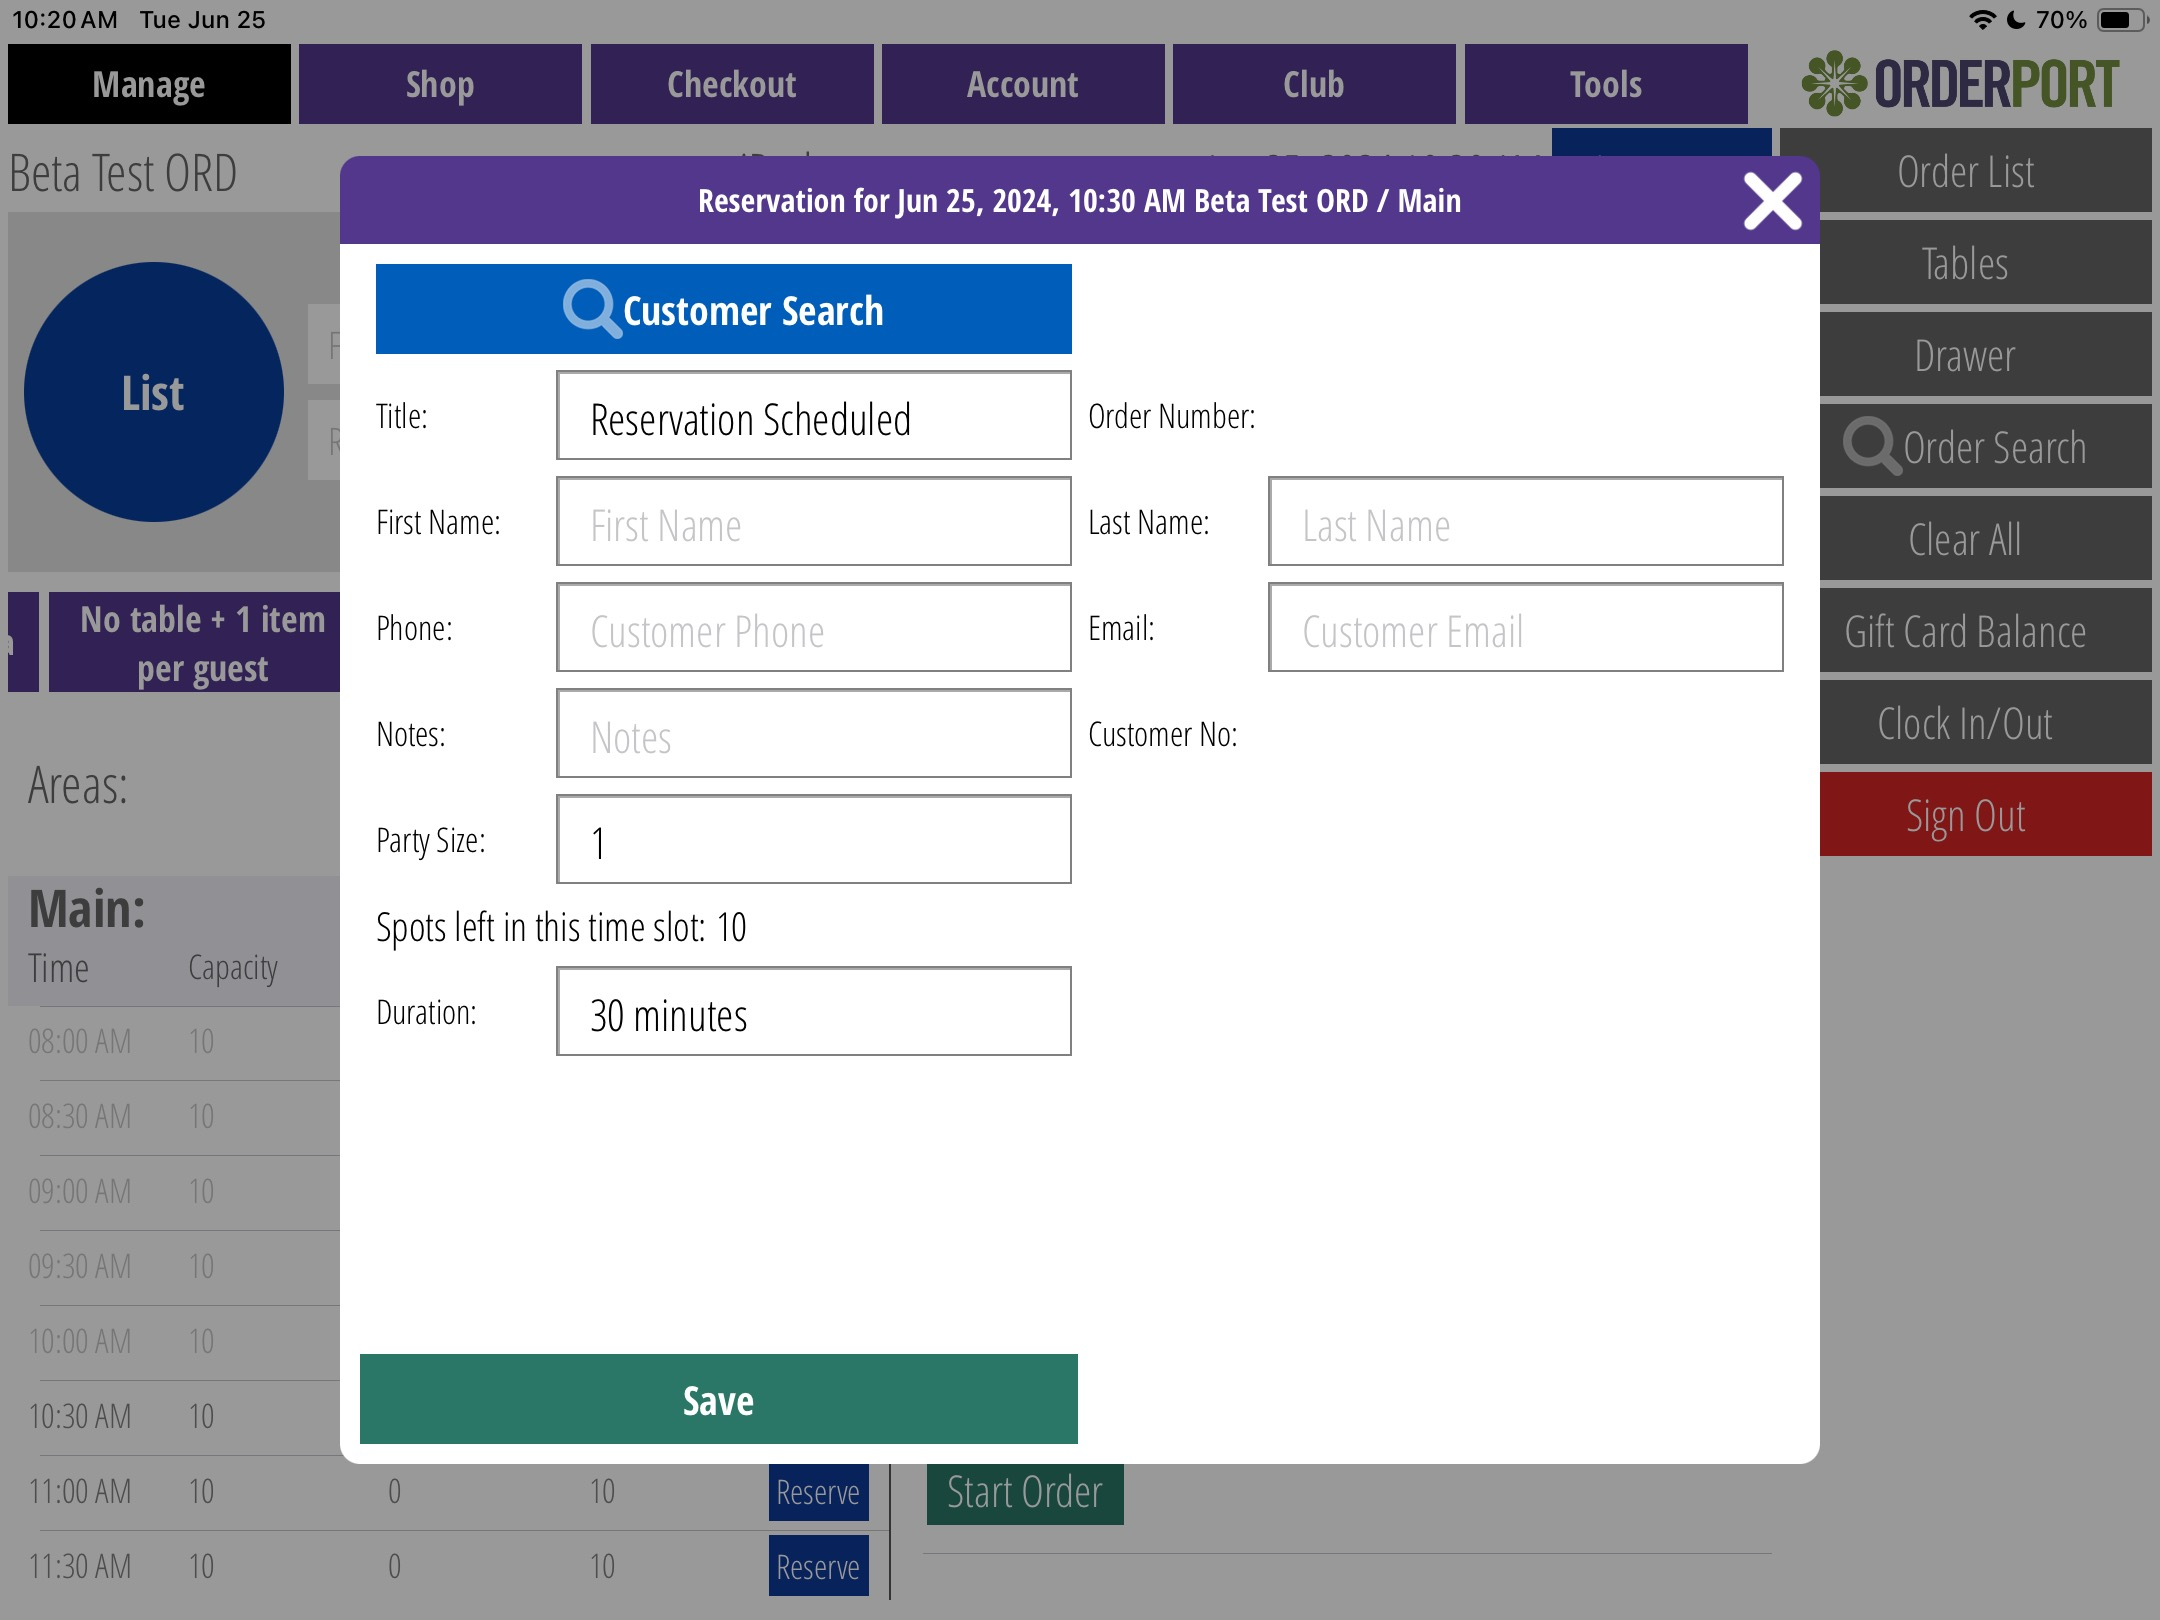Switch to the Shop tab
Image resolution: width=2160 pixels, height=1620 pixels.
point(440,85)
